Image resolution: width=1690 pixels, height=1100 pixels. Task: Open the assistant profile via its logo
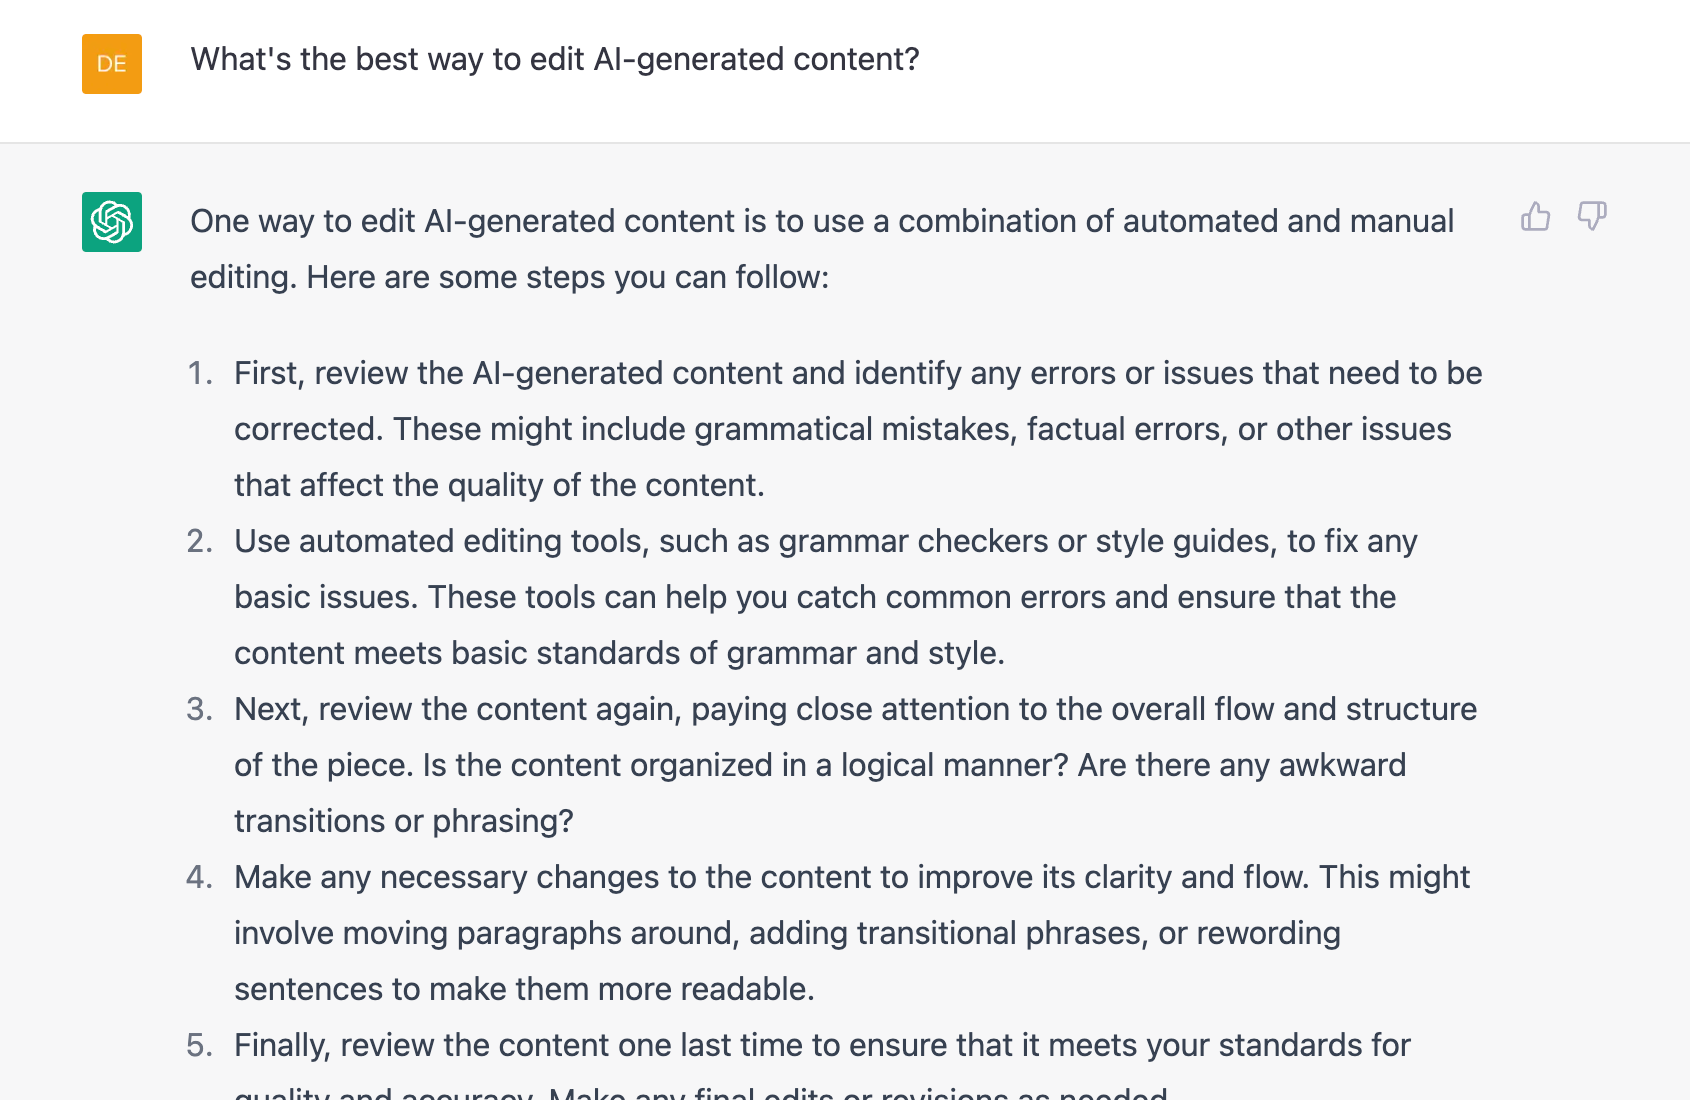coord(112,224)
